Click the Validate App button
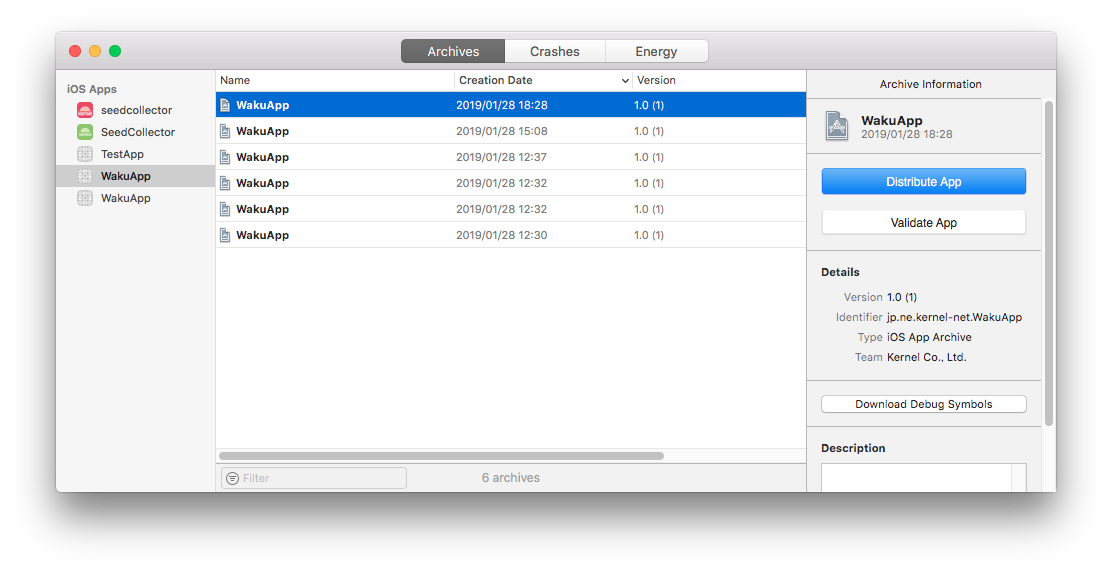Screen dimensions: 1112x572 coord(923,222)
